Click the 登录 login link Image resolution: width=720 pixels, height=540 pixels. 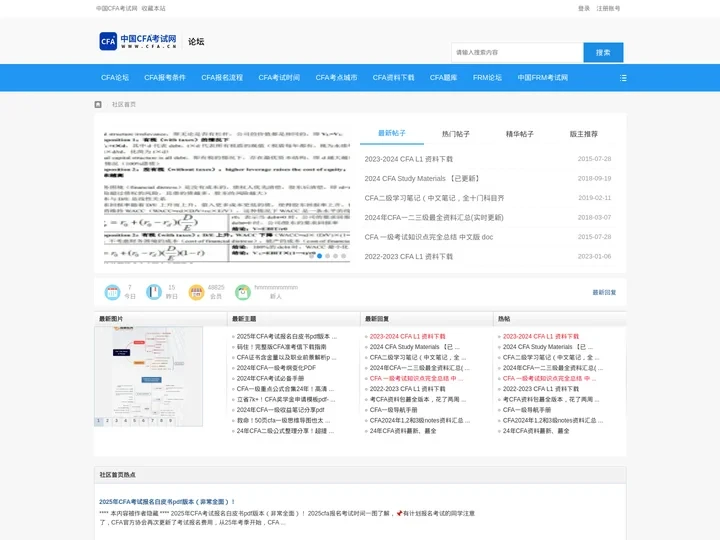(584, 8)
